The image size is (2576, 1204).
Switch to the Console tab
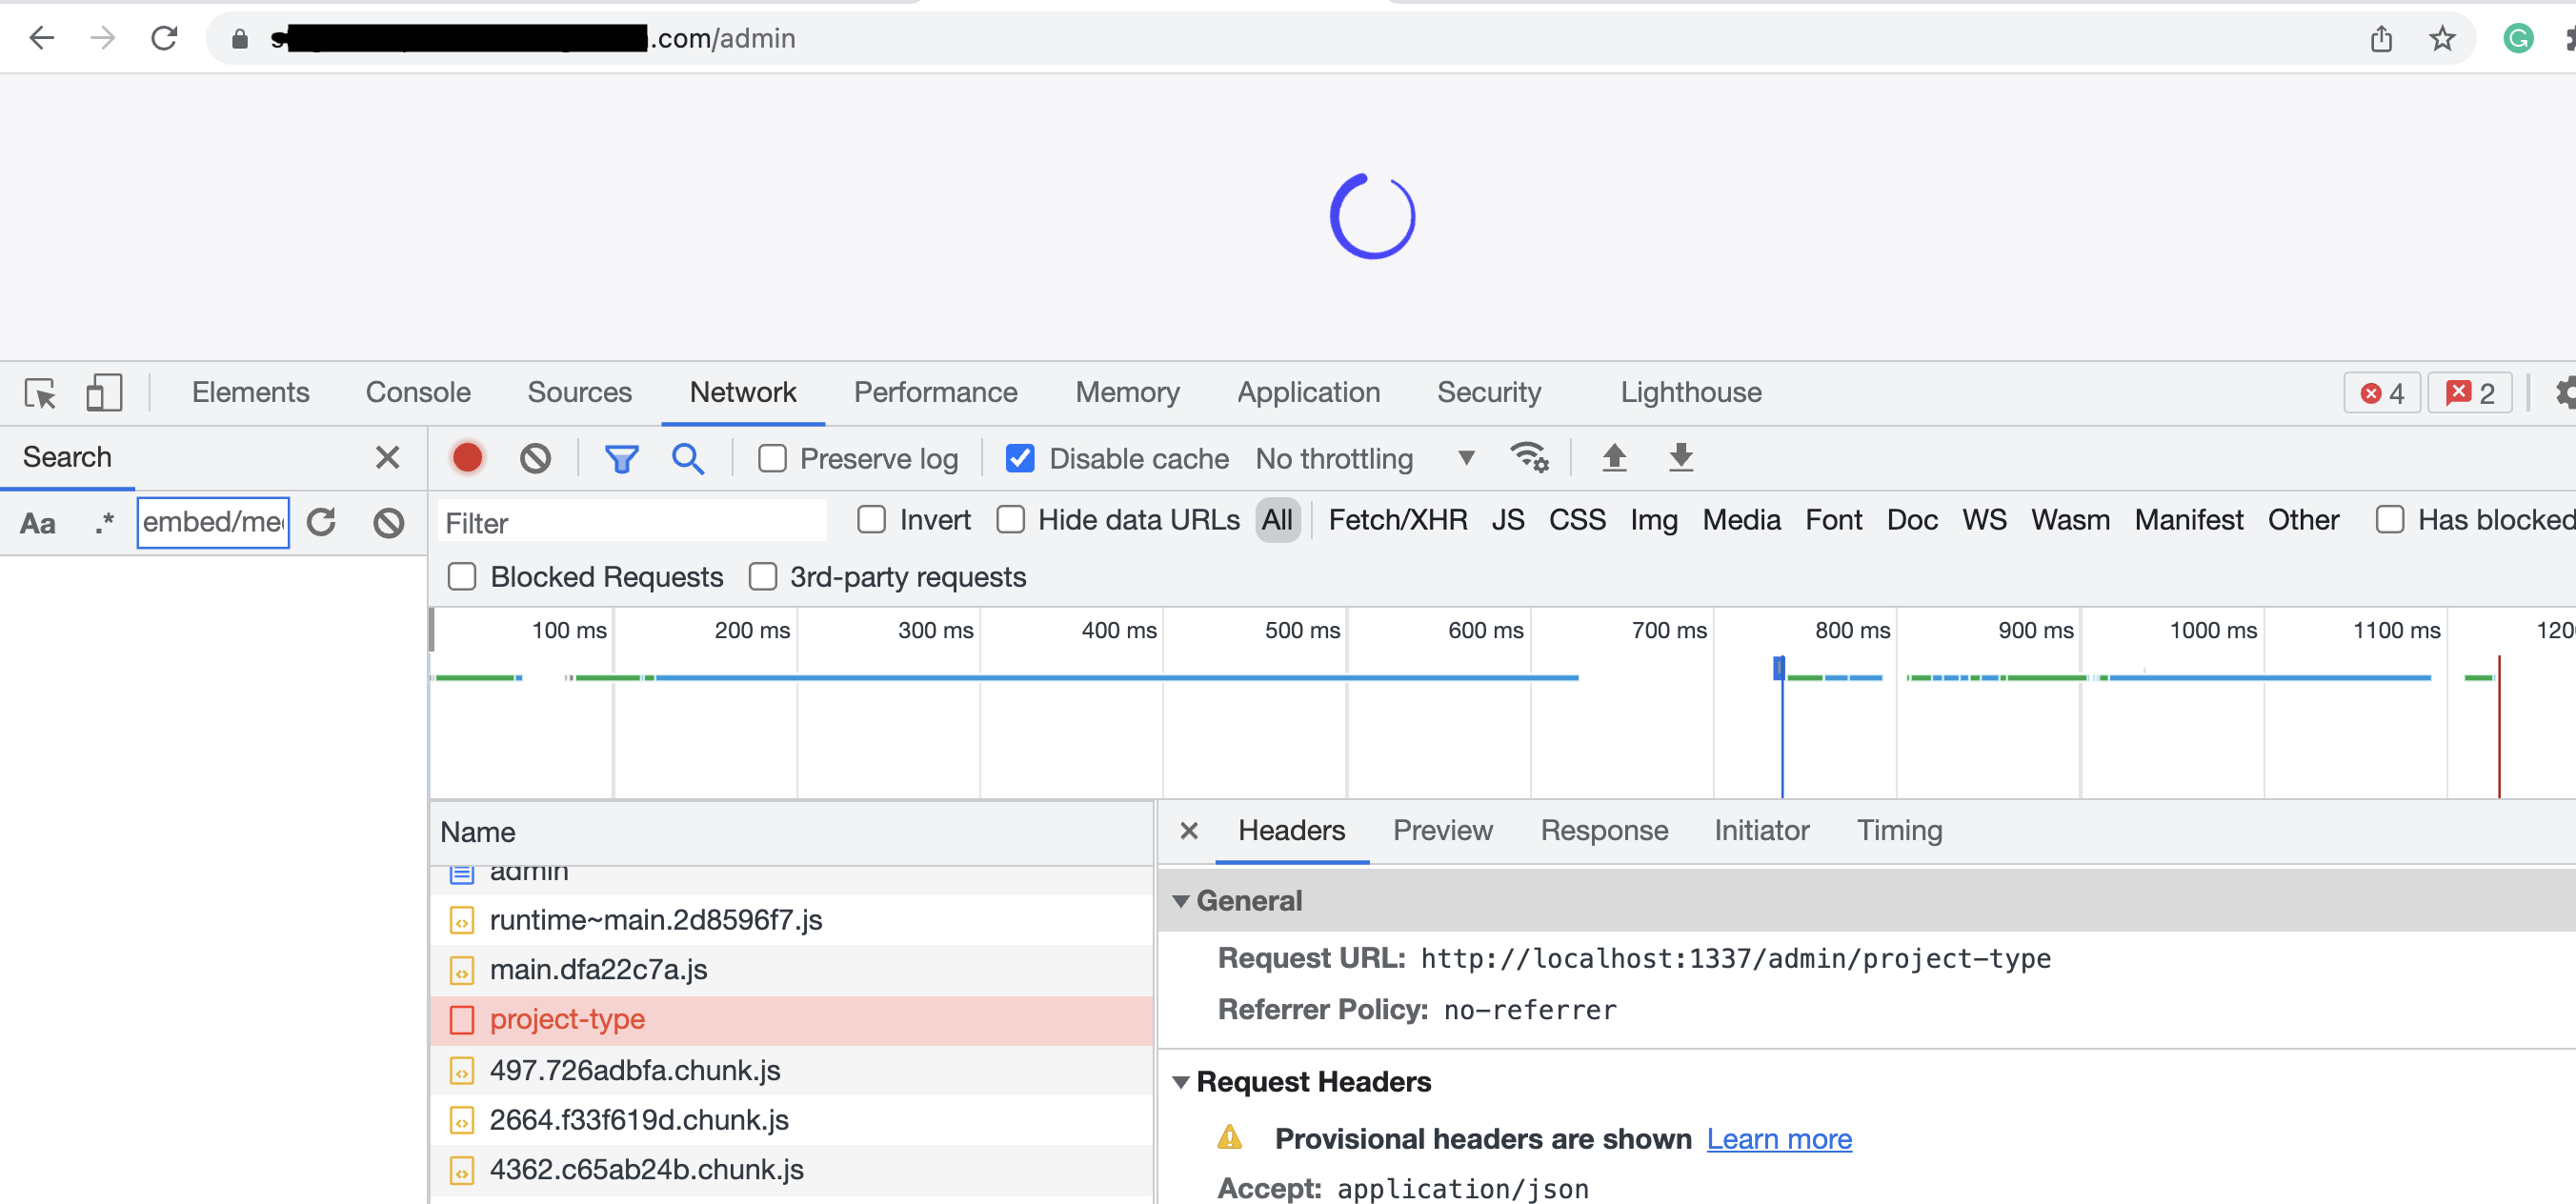417,392
